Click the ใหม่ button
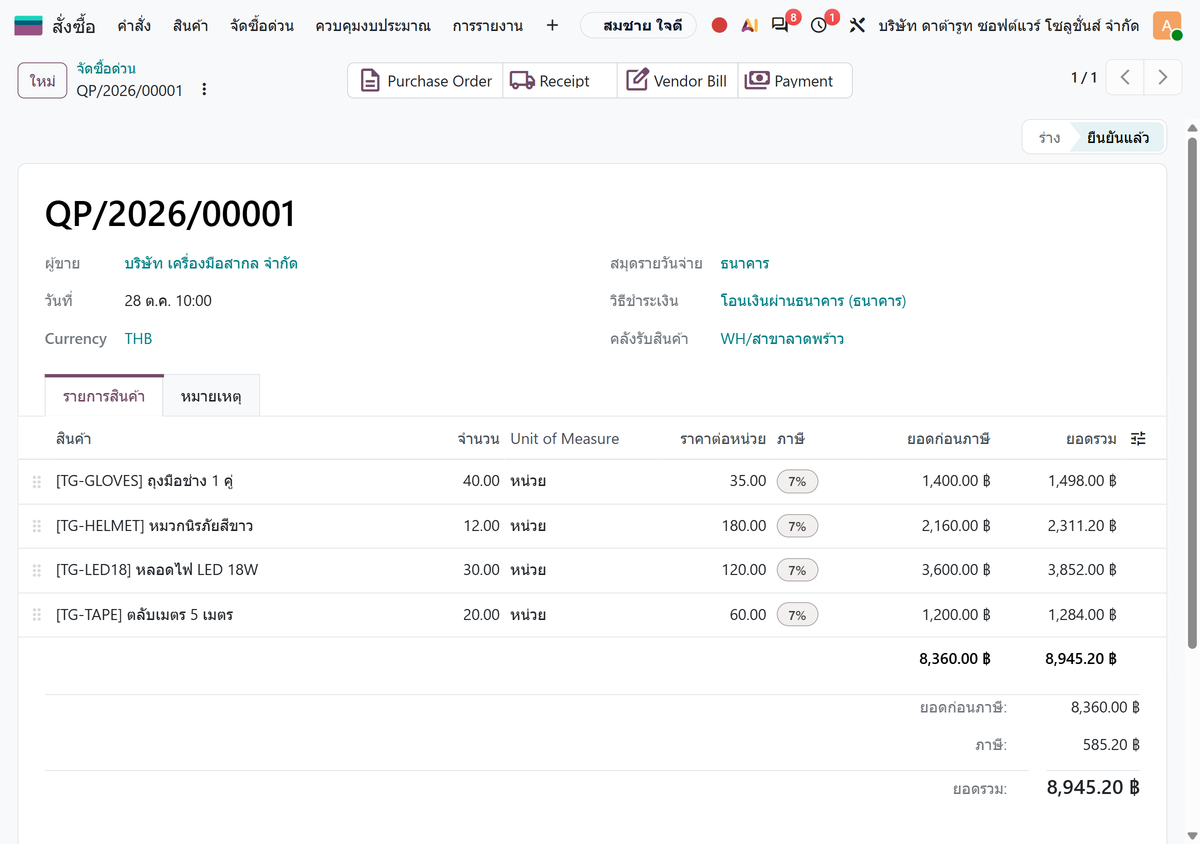 pyautogui.click(x=42, y=81)
